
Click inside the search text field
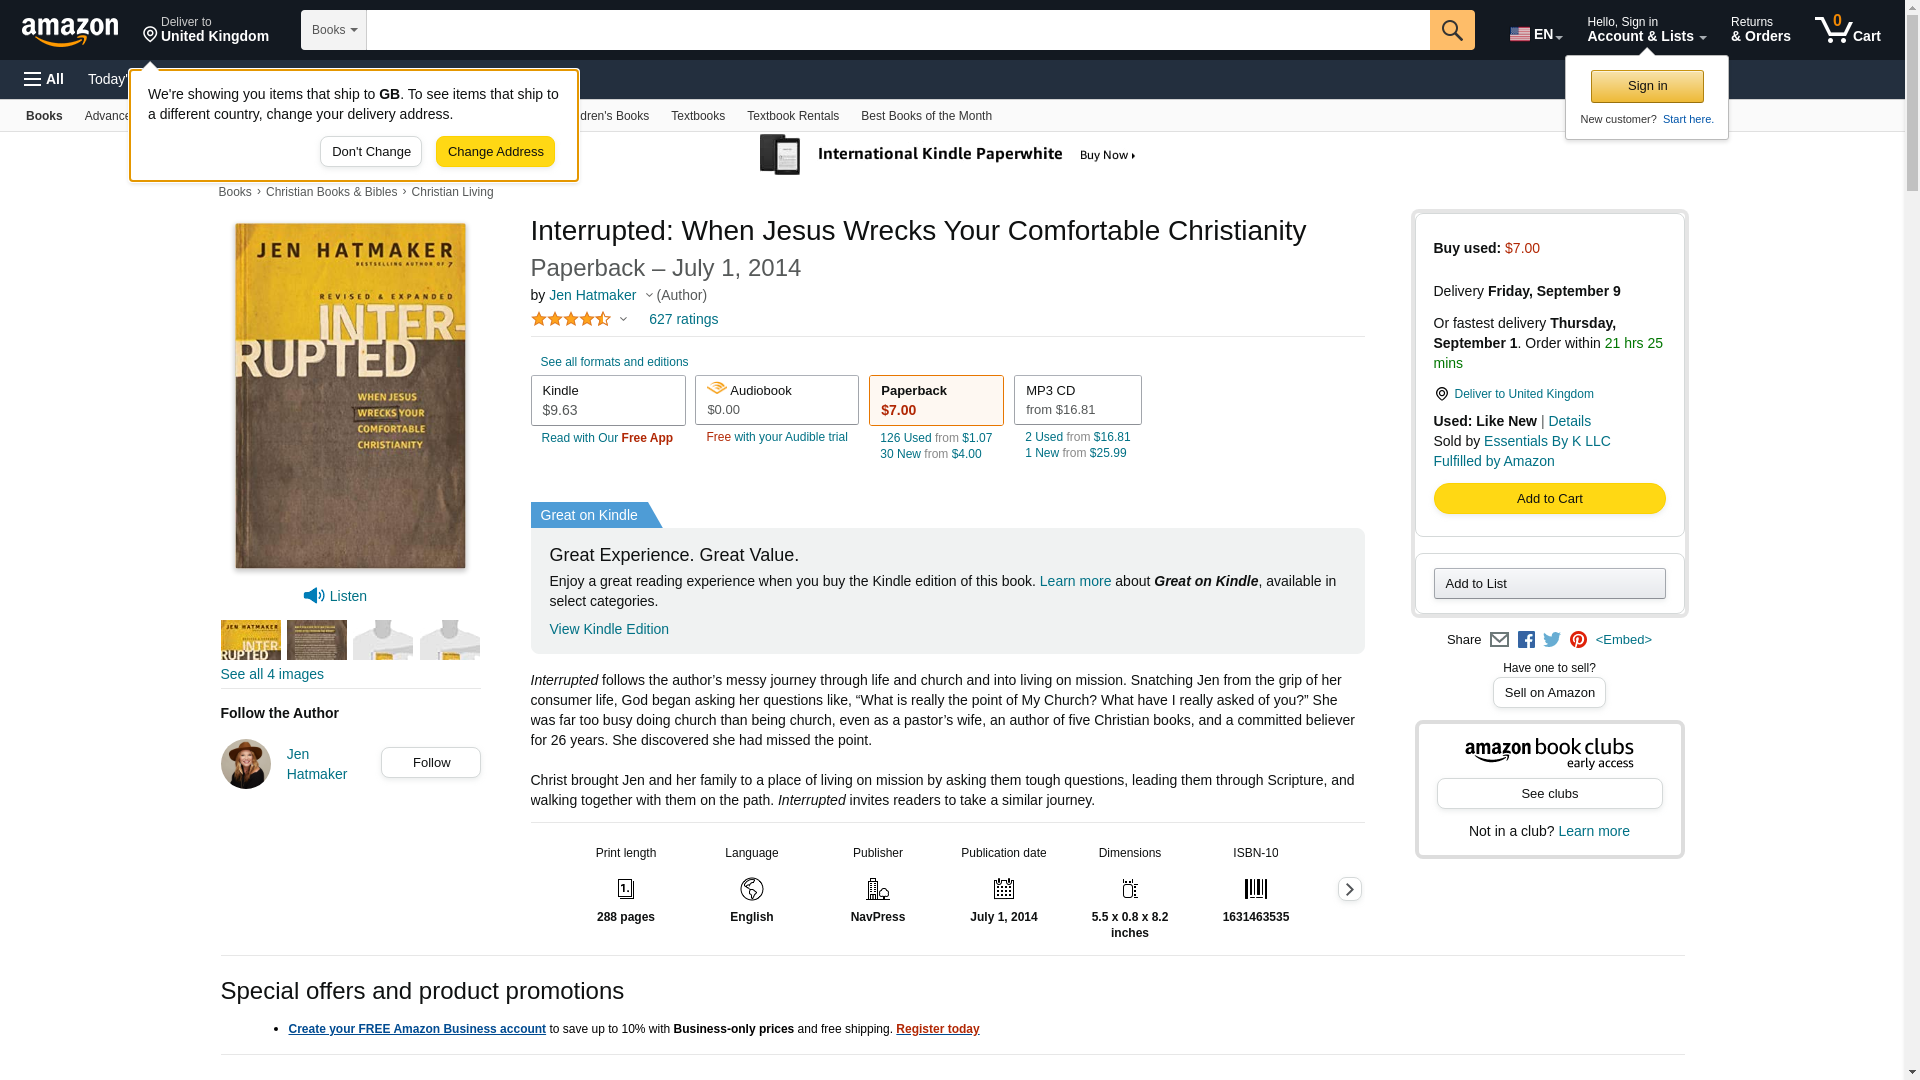point(897,30)
